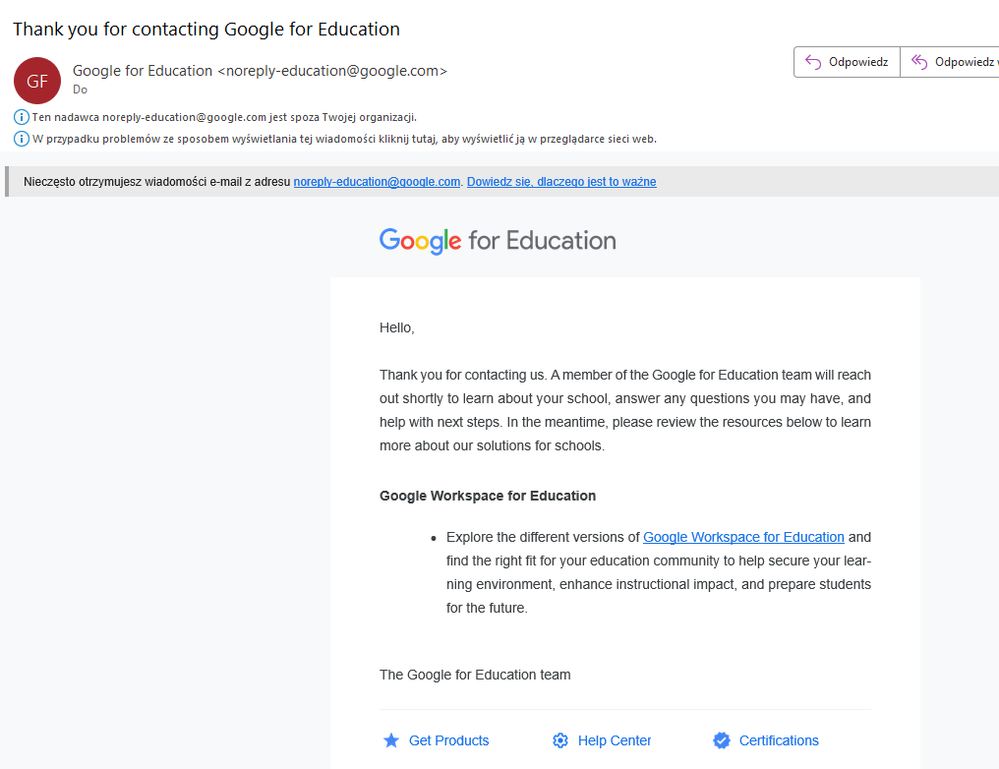Image resolution: width=999 pixels, height=769 pixels.
Task: Click the email subject line text
Action: [206, 29]
